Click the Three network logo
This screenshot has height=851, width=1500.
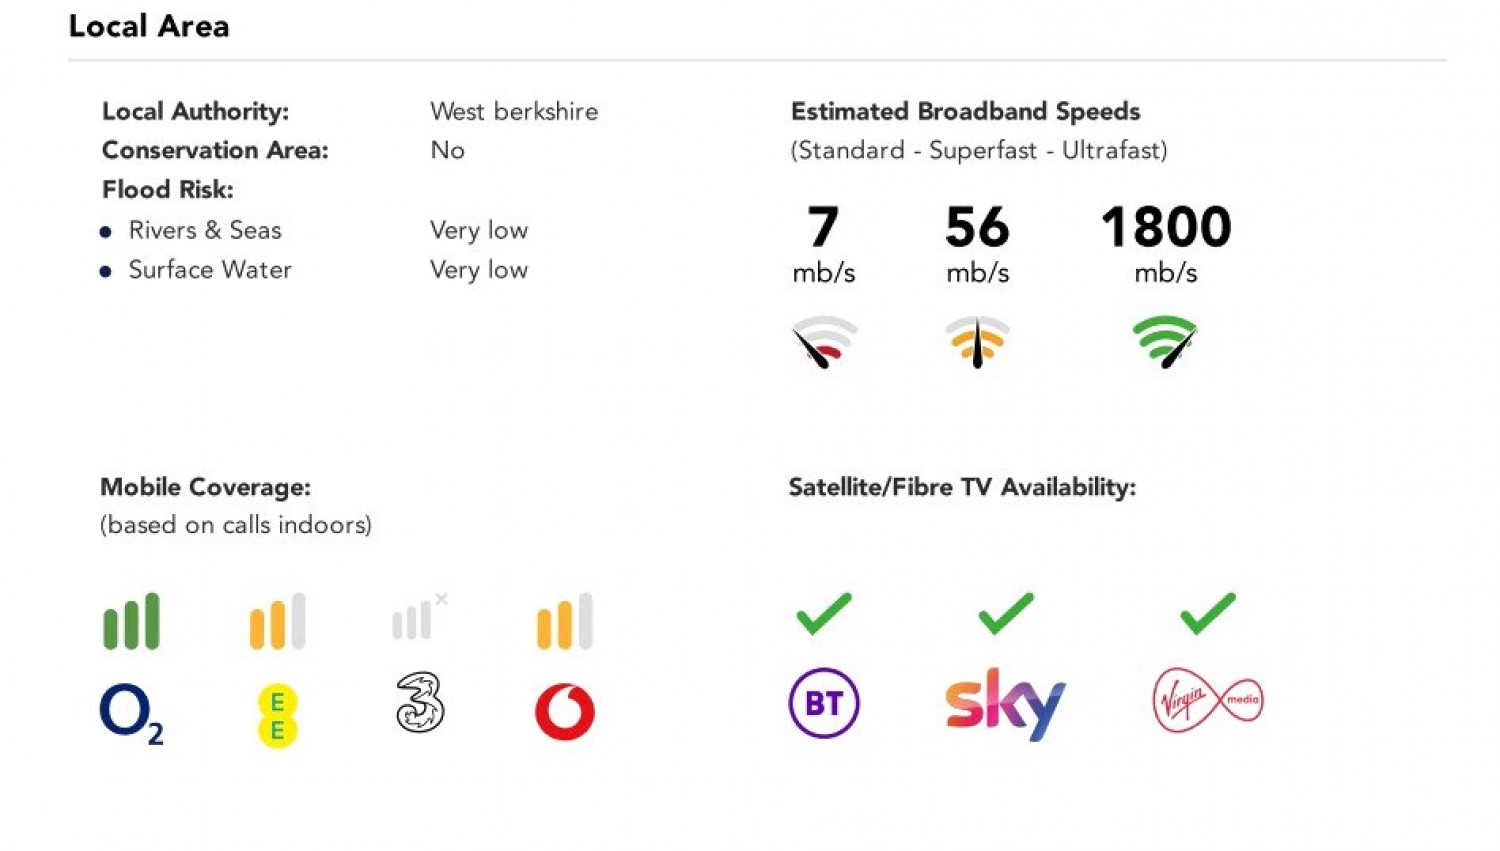pos(420,702)
